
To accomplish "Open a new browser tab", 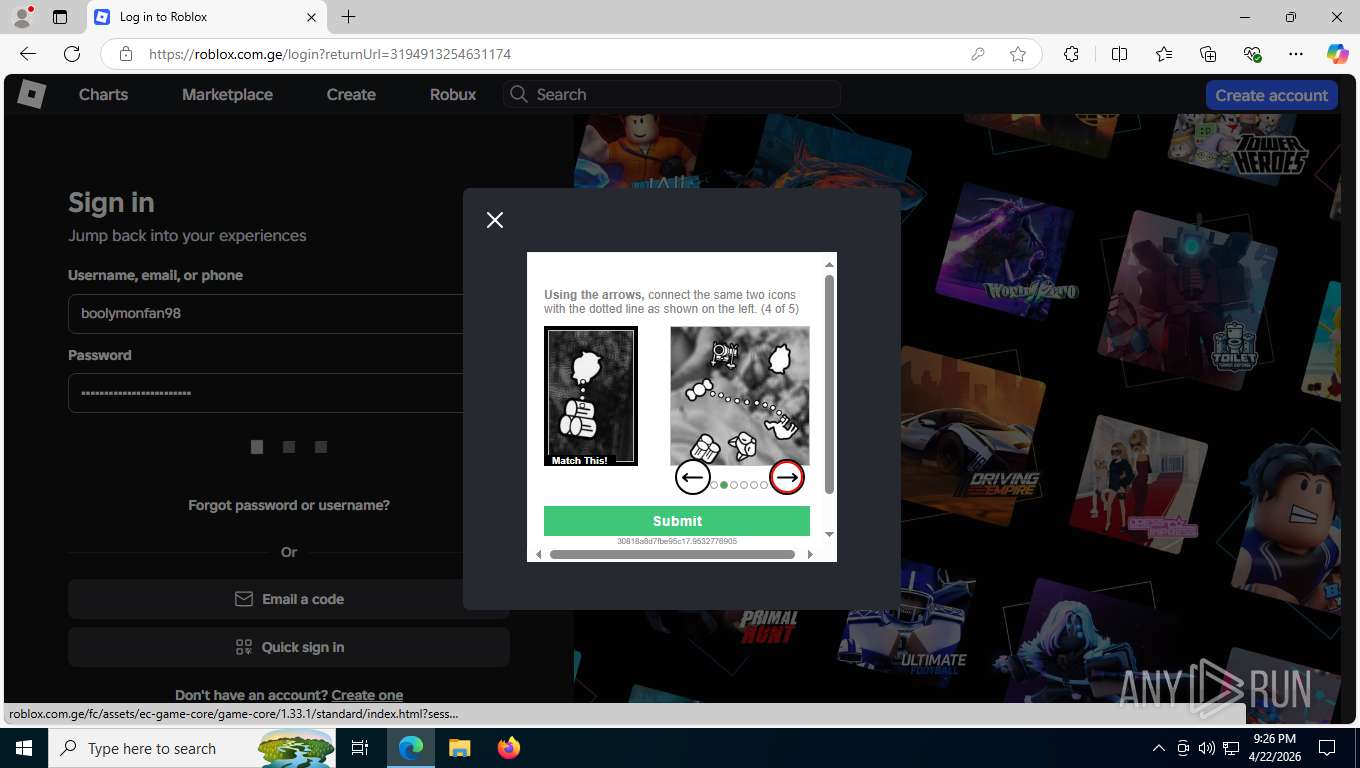I will (x=348, y=17).
